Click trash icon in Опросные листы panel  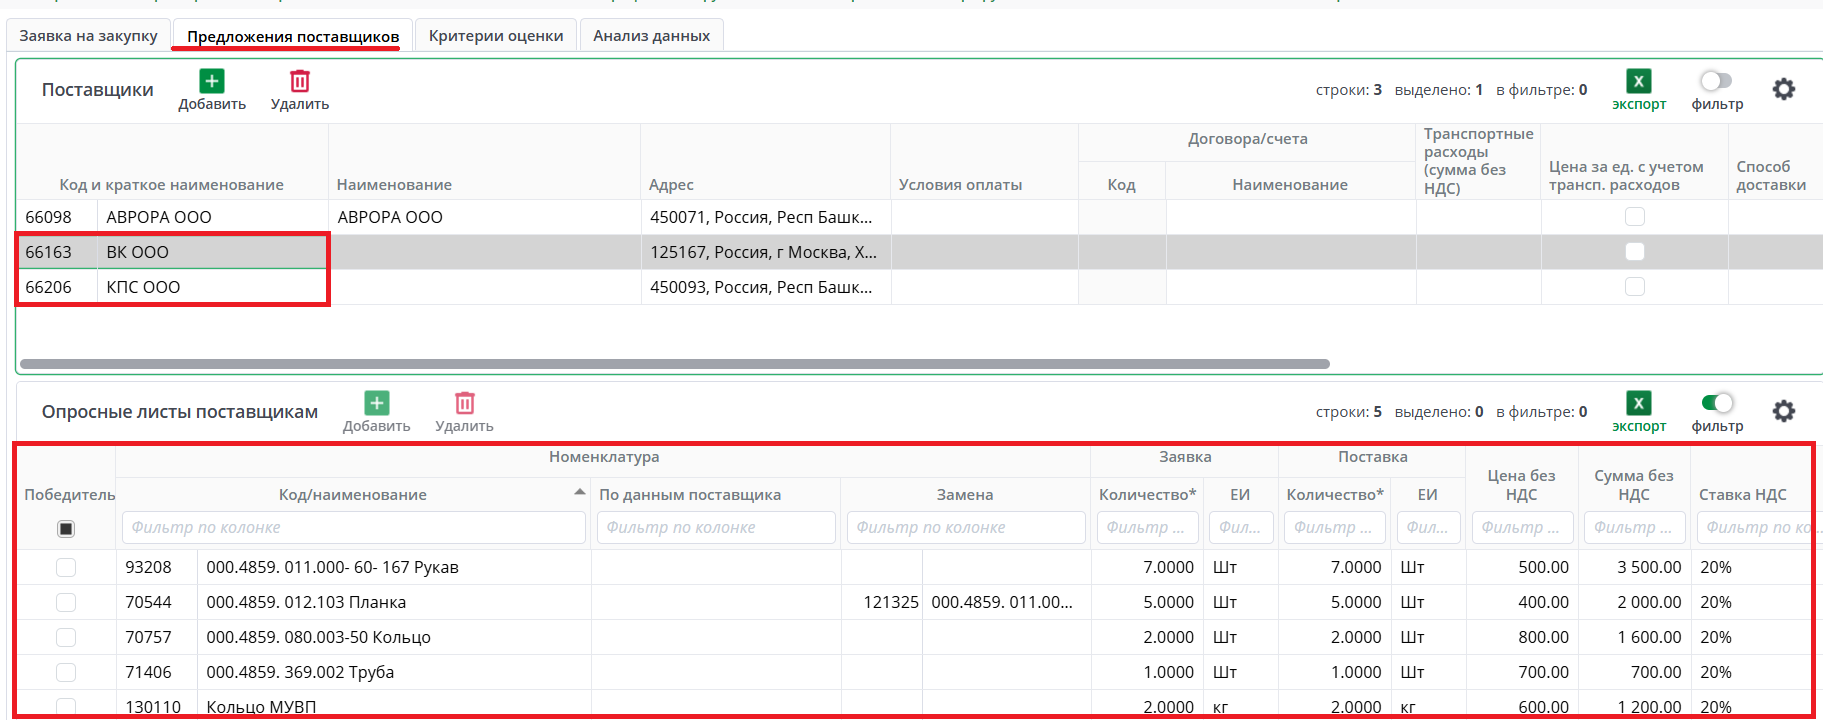pos(464,404)
